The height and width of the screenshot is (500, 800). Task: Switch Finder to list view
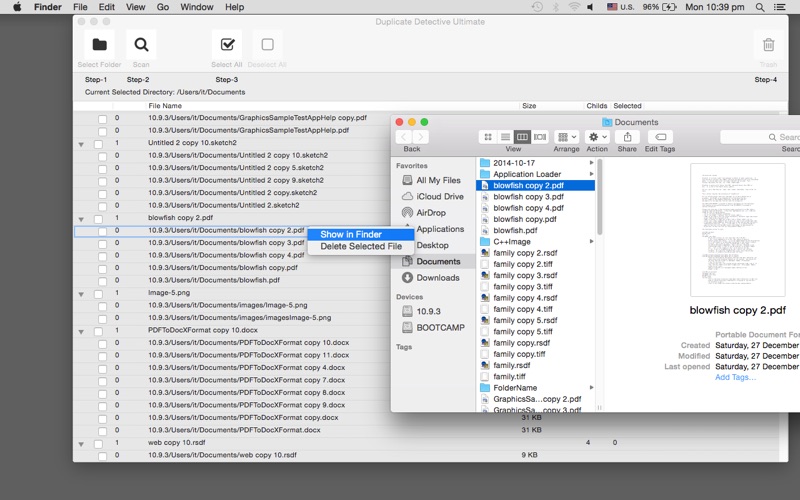[x=505, y=137]
